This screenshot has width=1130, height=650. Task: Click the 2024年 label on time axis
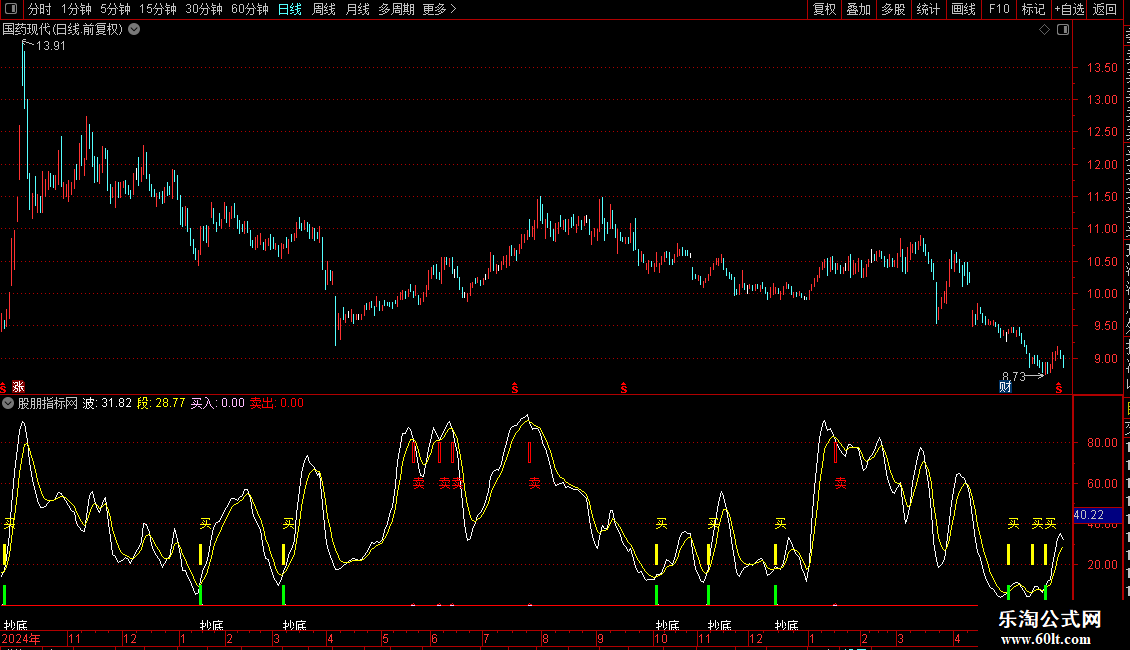coord(21,638)
